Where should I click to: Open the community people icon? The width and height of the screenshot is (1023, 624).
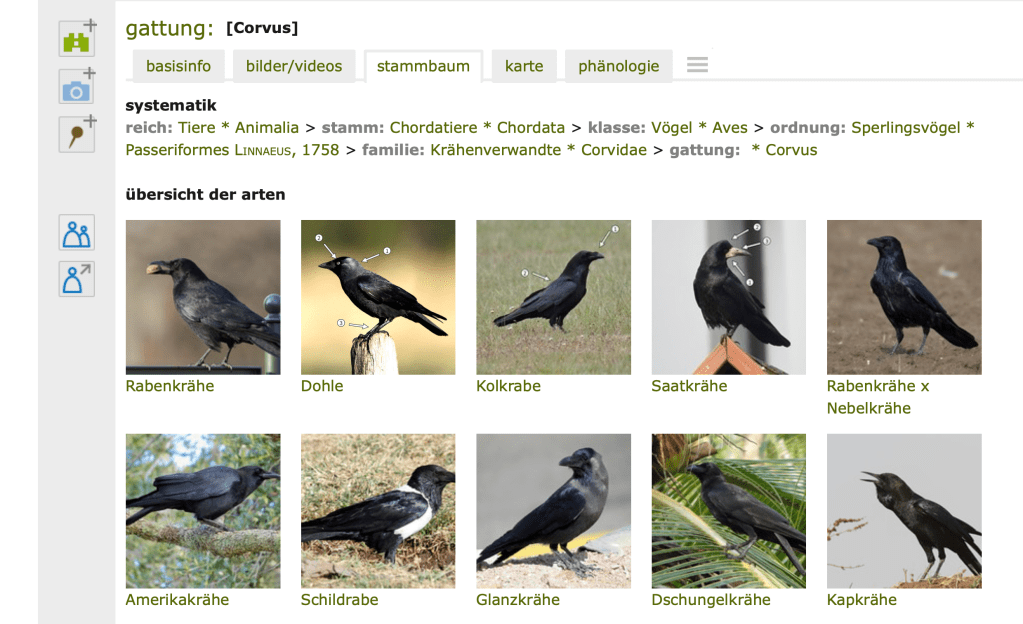point(76,232)
